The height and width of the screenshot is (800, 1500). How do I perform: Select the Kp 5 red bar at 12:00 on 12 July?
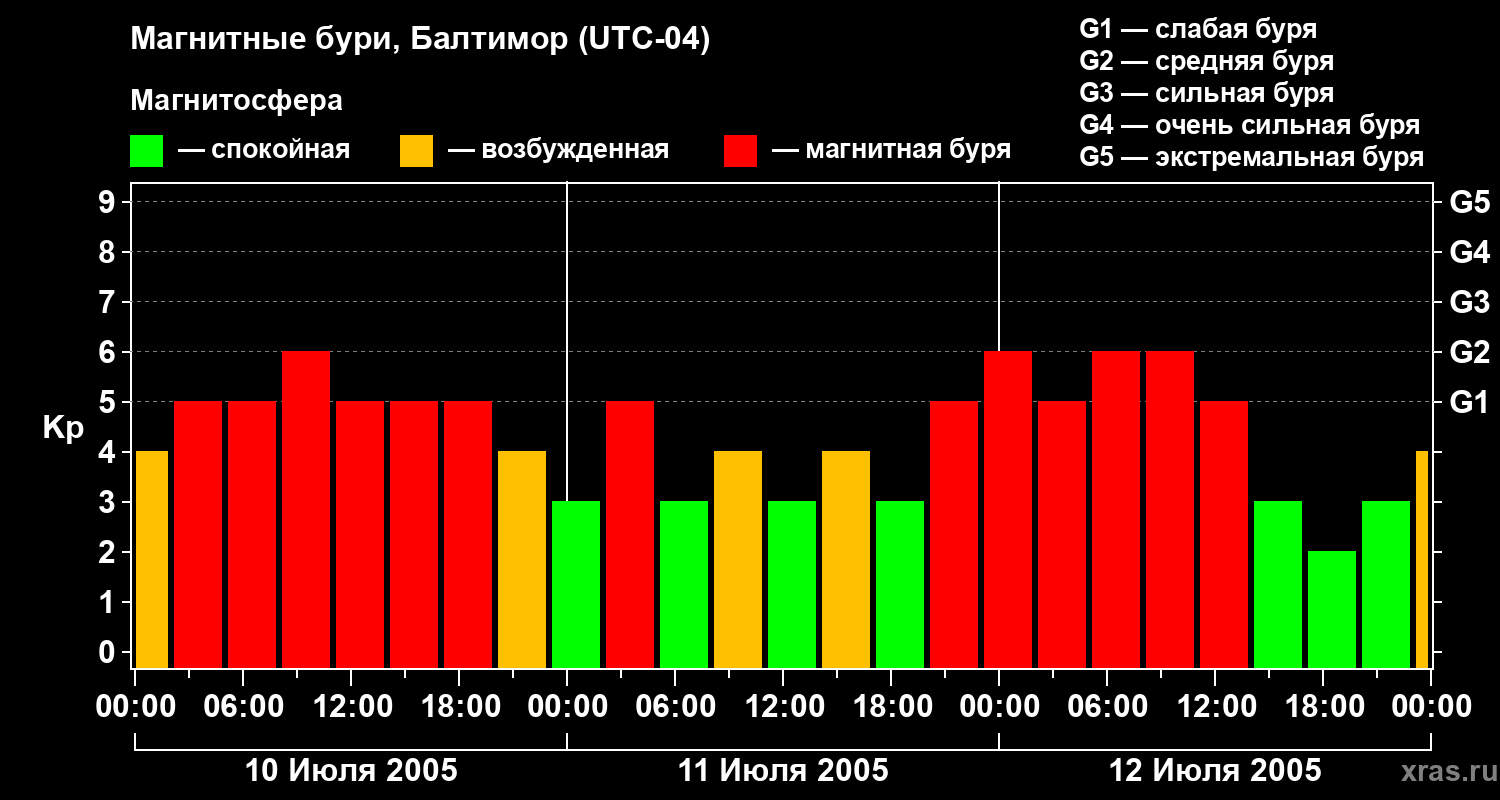point(1224,535)
